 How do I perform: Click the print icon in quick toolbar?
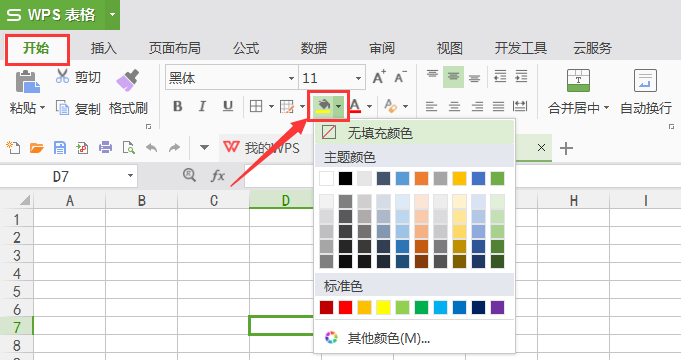pyautogui.click(x=106, y=148)
